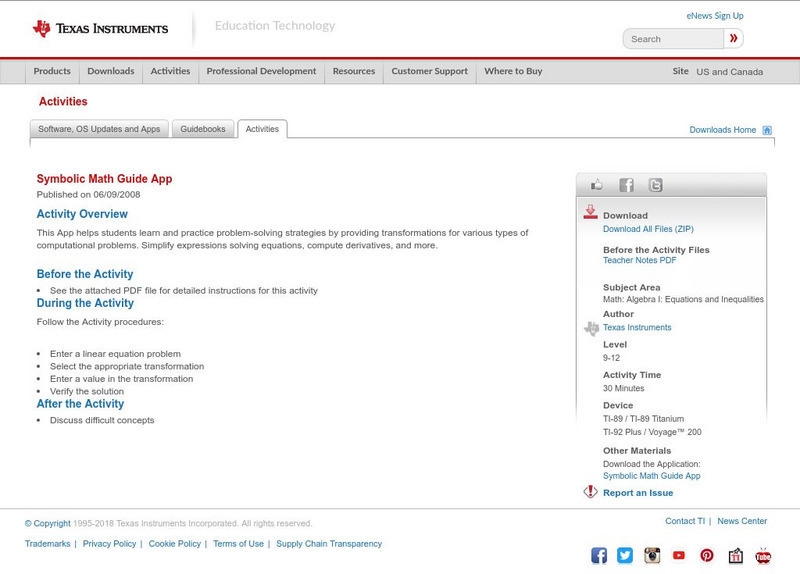Open the Cookie Policy link

(x=174, y=544)
